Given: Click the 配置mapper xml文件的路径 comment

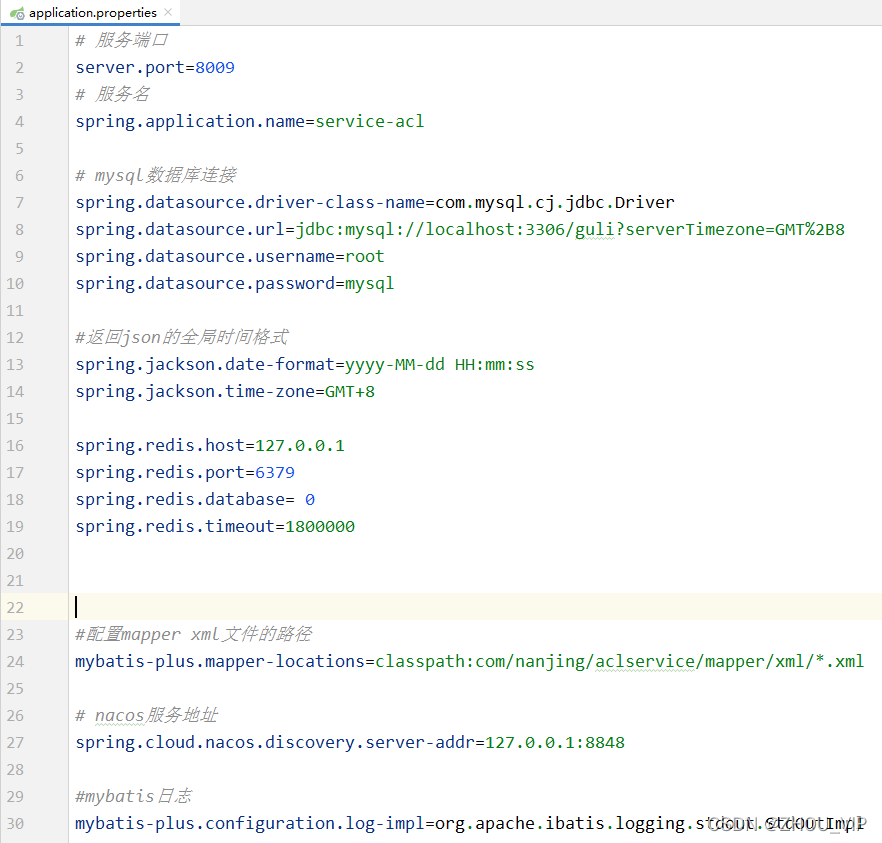Looking at the screenshot, I should click(193, 634).
